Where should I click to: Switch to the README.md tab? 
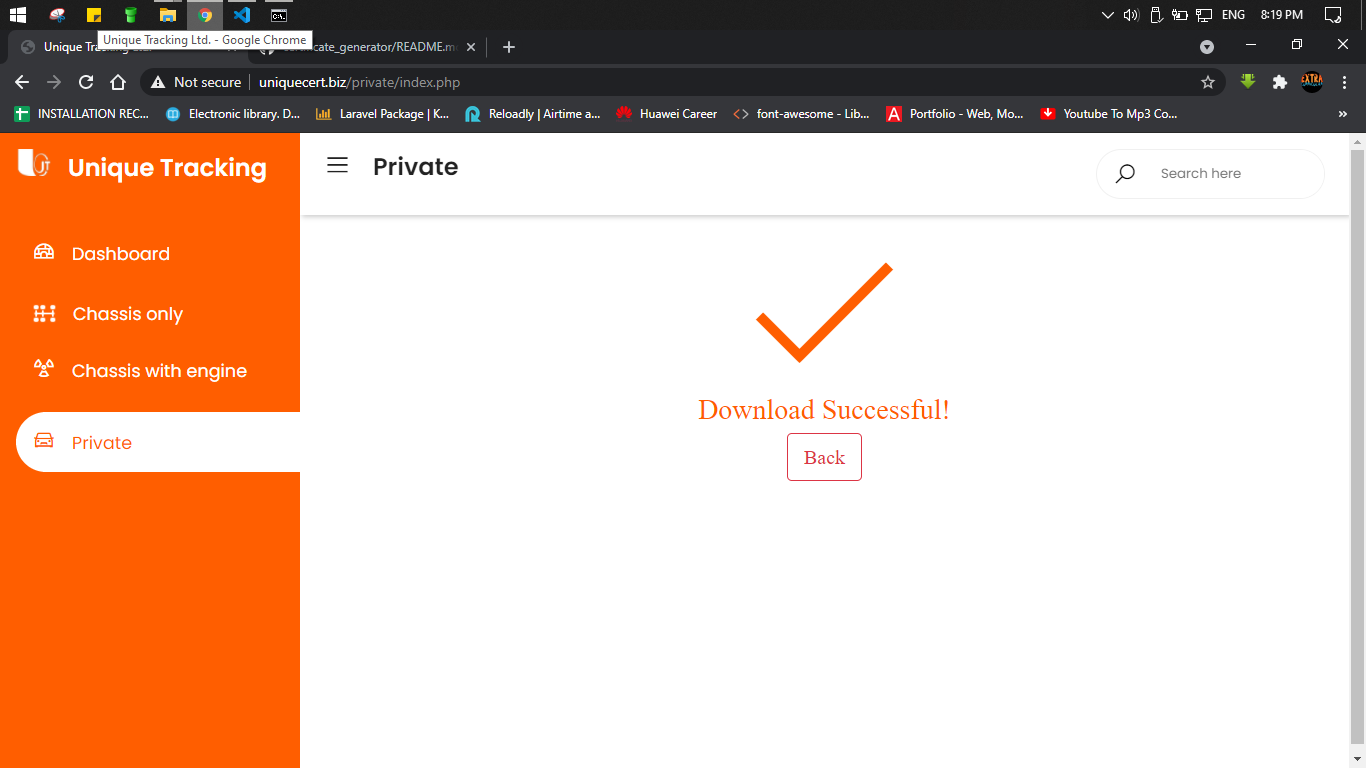[365, 47]
